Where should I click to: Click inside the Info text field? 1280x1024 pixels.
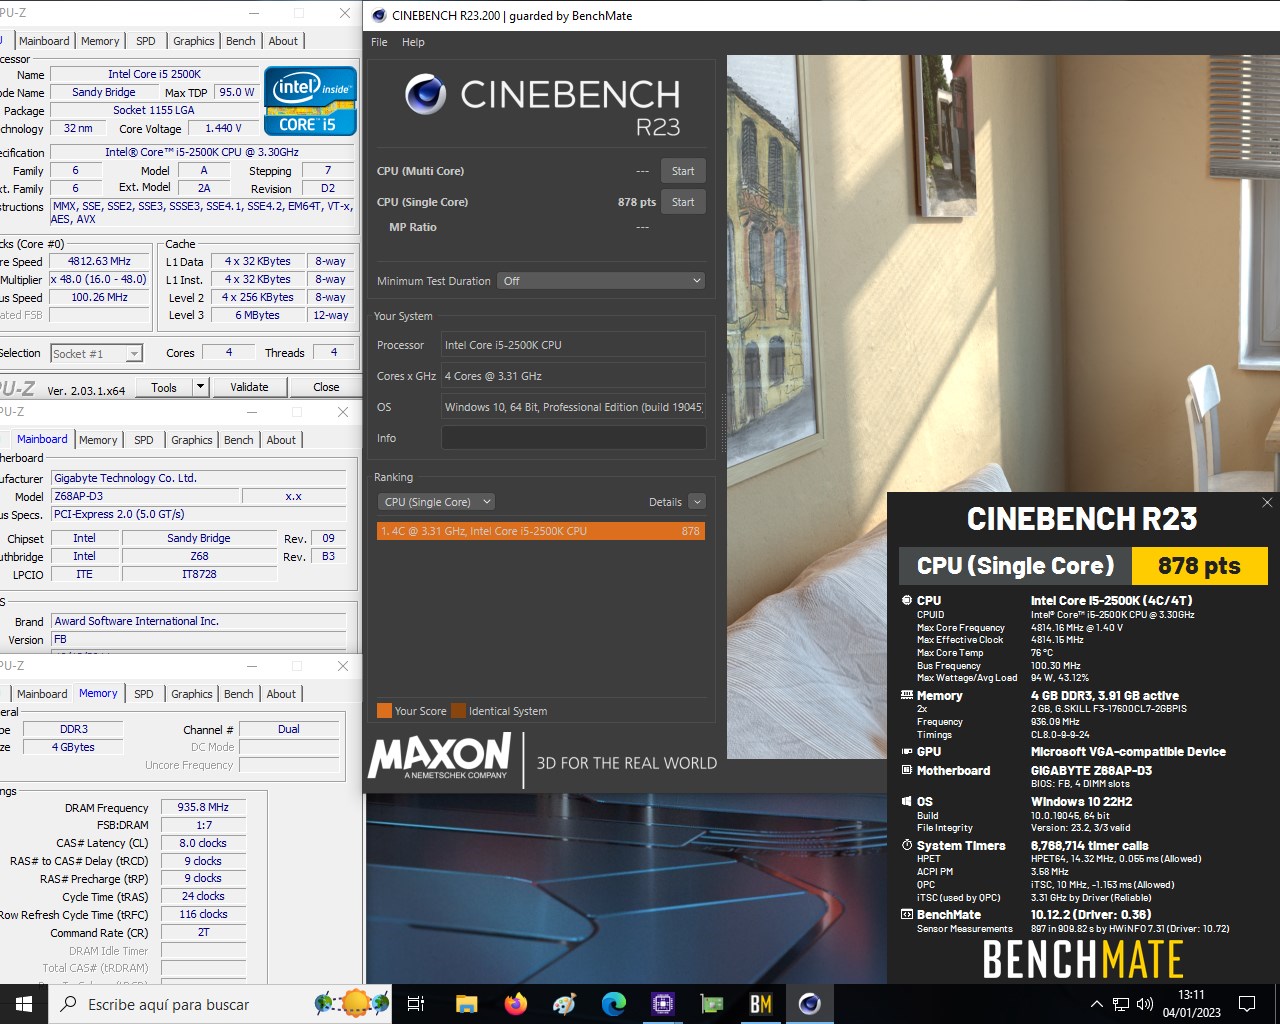click(x=573, y=438)
